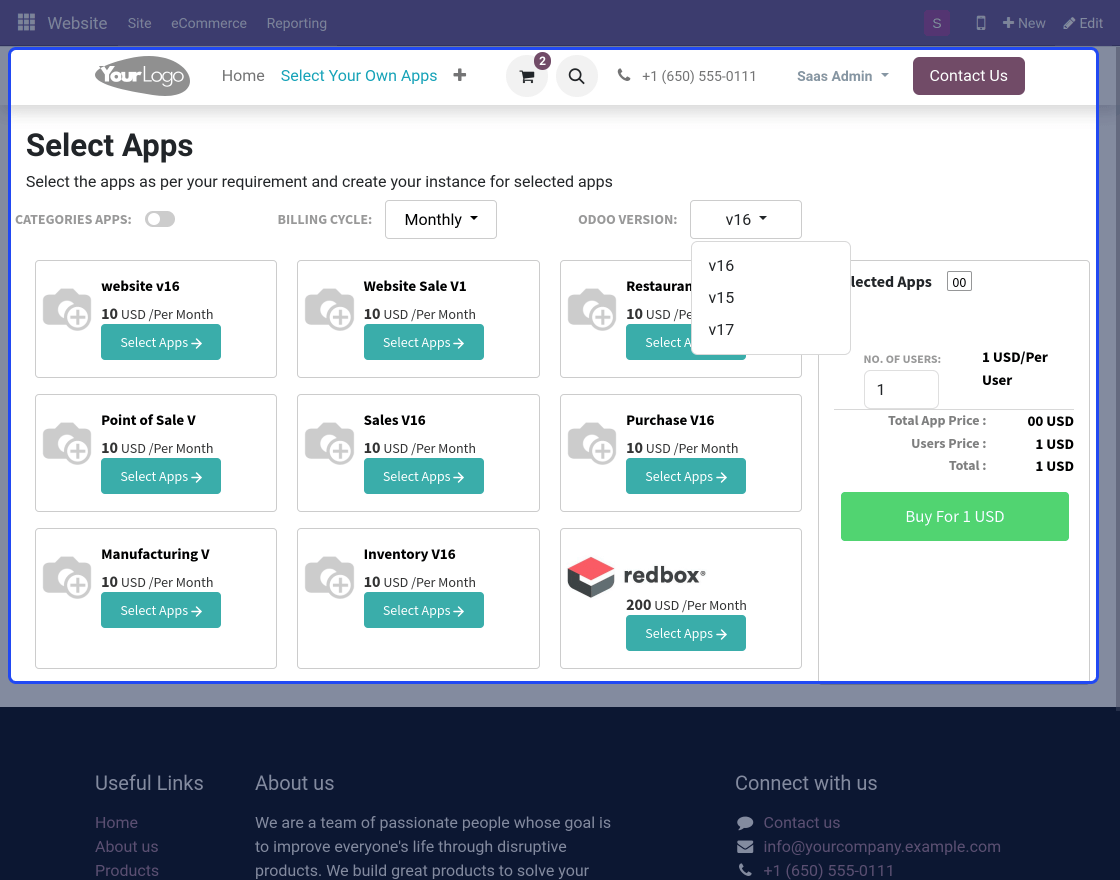Go to Home nav link
This screenshot has width=1120, height=880.
tap(243, 76)
